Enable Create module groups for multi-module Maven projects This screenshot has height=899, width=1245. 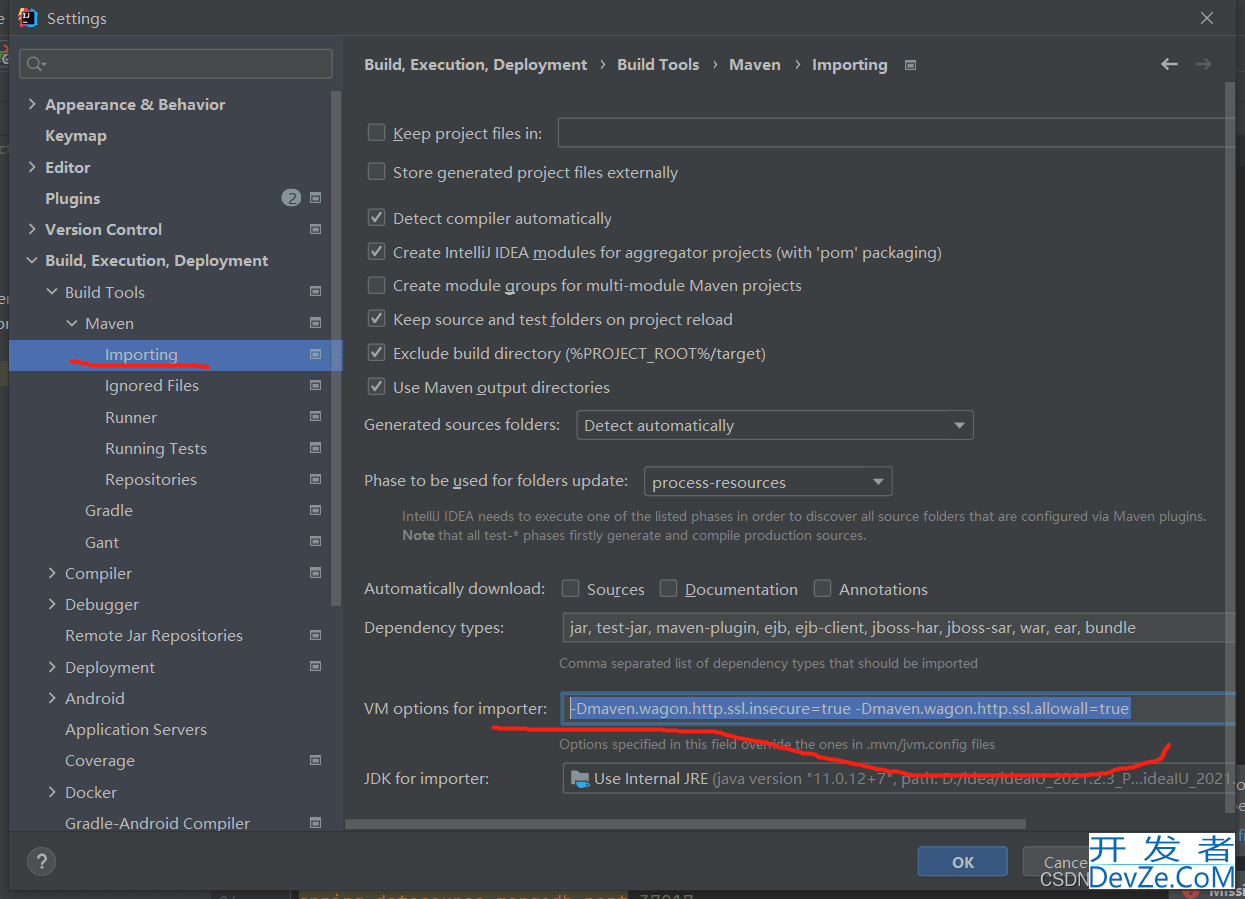click(x=376, y=285)
